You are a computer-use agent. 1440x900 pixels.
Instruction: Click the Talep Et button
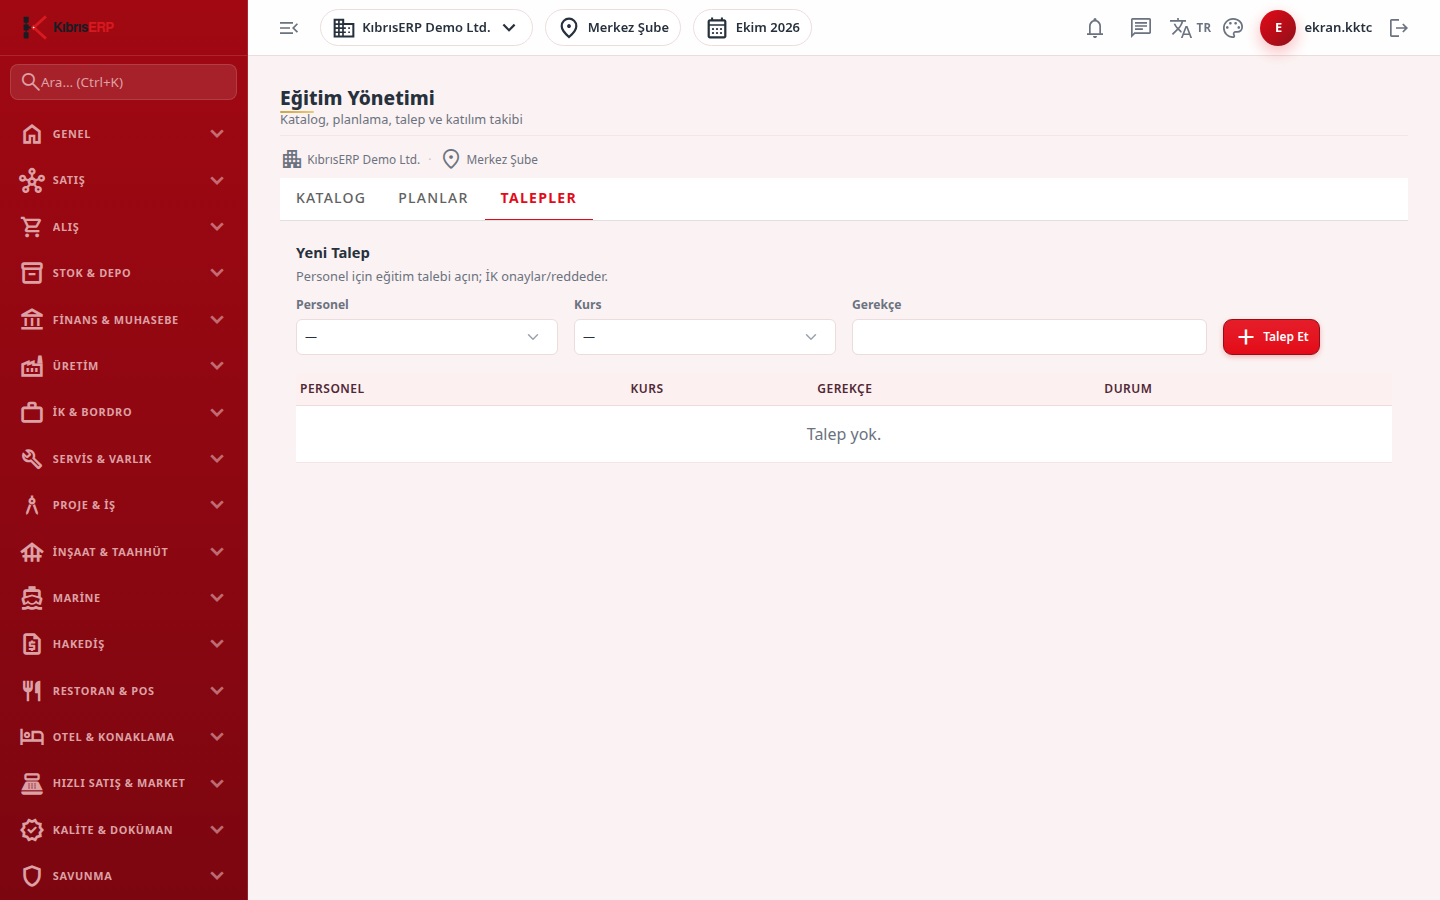(1271, 337)
